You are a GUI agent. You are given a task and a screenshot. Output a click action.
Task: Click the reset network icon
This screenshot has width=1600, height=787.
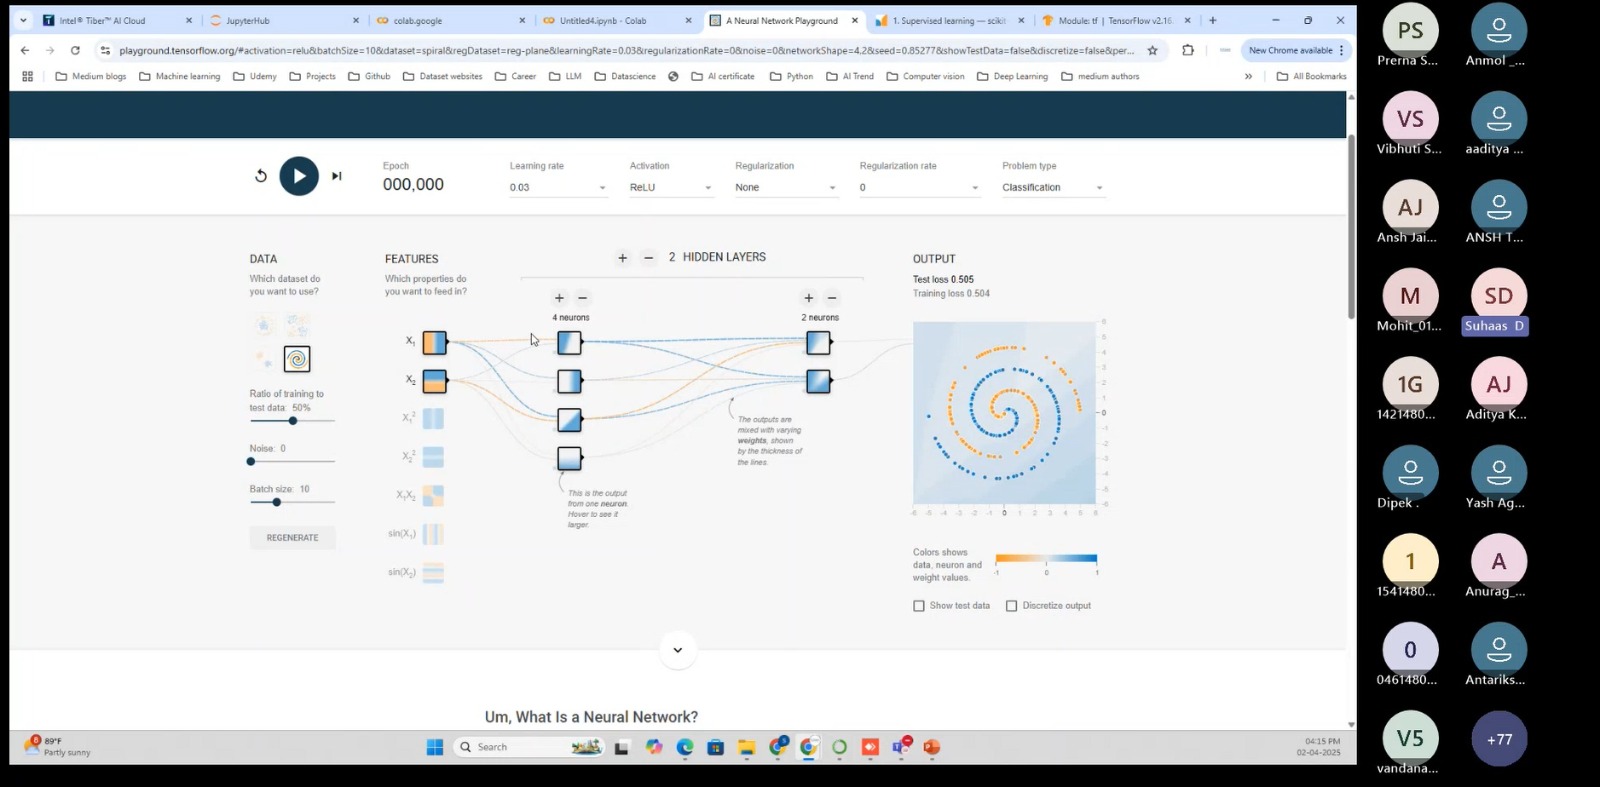click(261, 176)
